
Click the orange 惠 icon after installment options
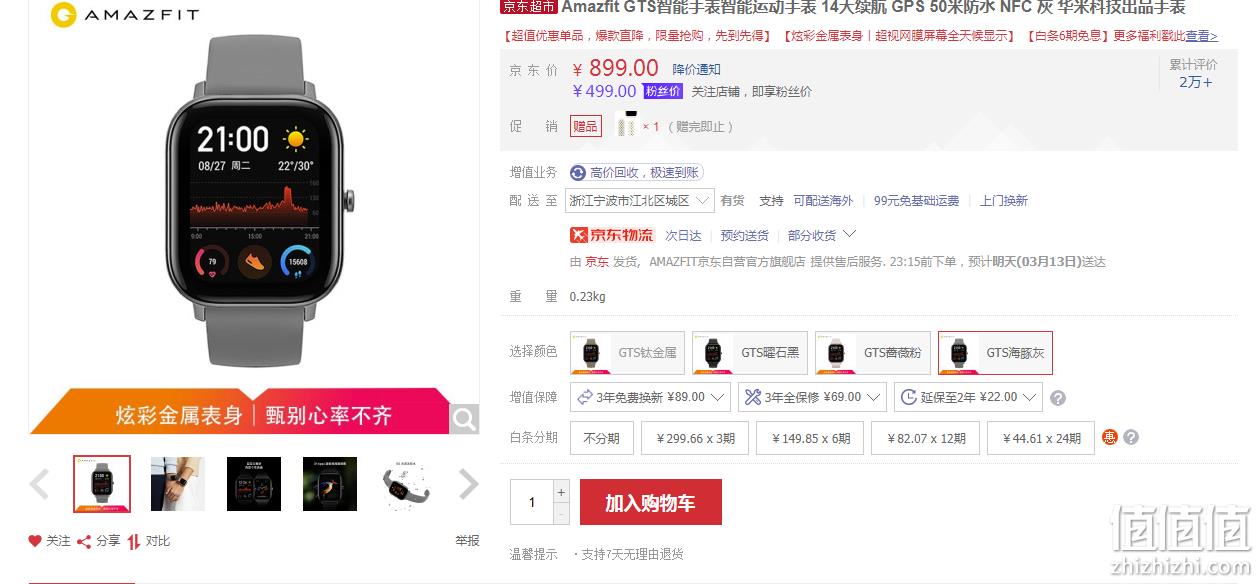(x=1109, y=437)
